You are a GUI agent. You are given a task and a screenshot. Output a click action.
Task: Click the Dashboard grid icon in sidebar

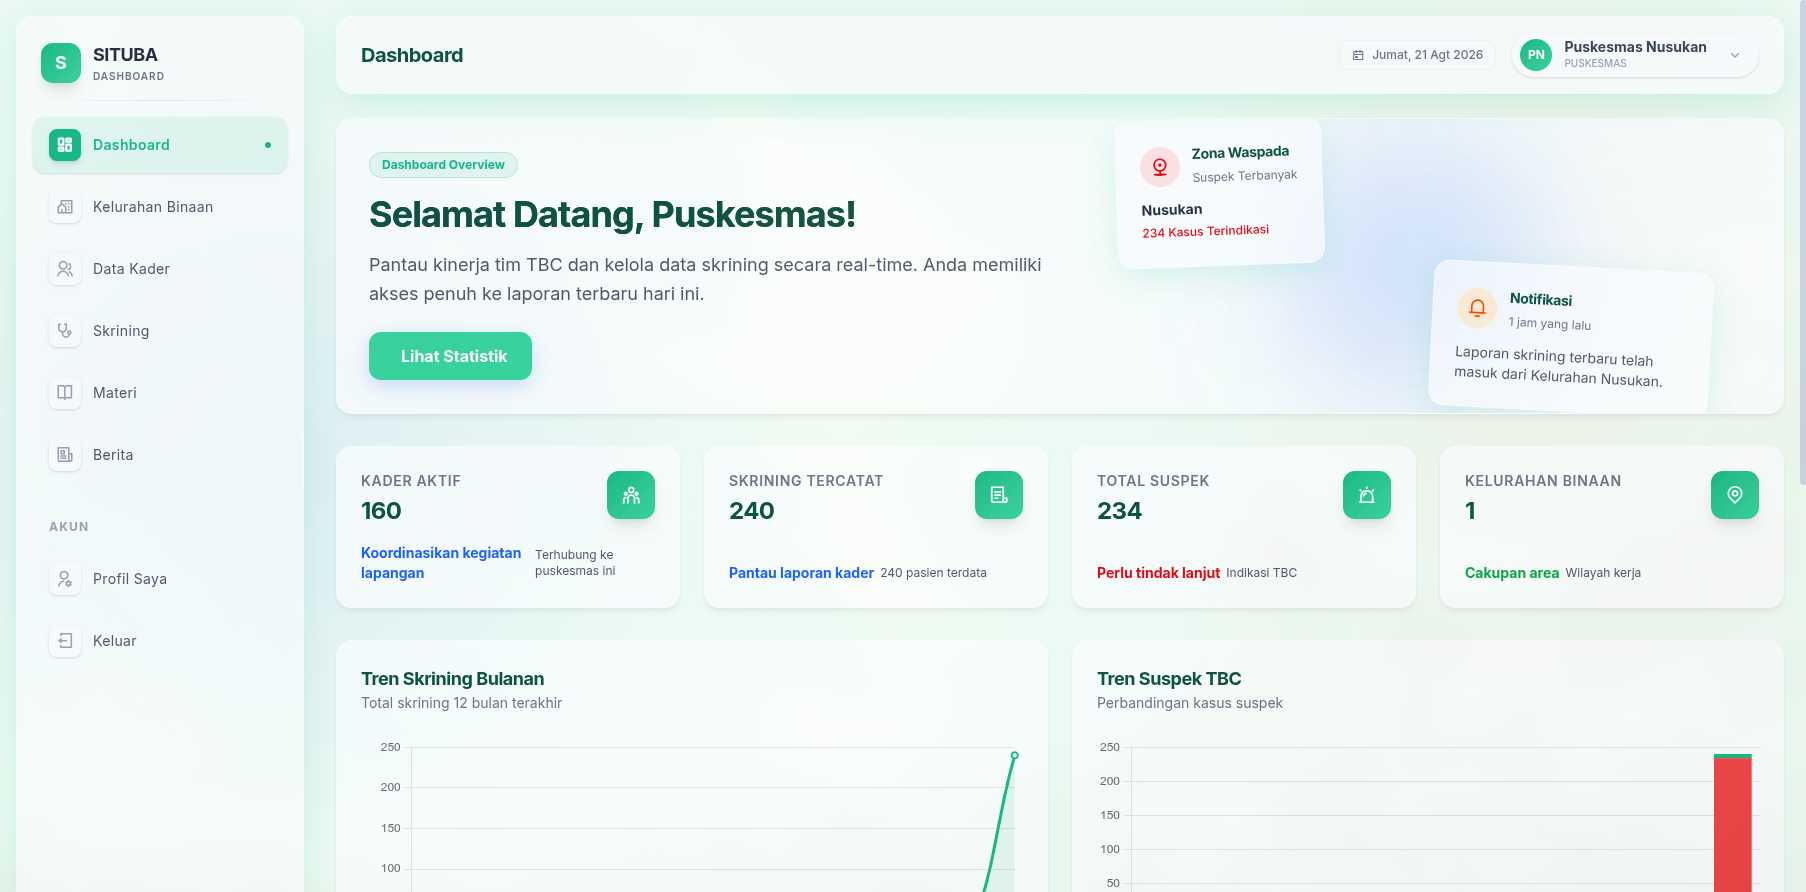(x=65, y=145)
